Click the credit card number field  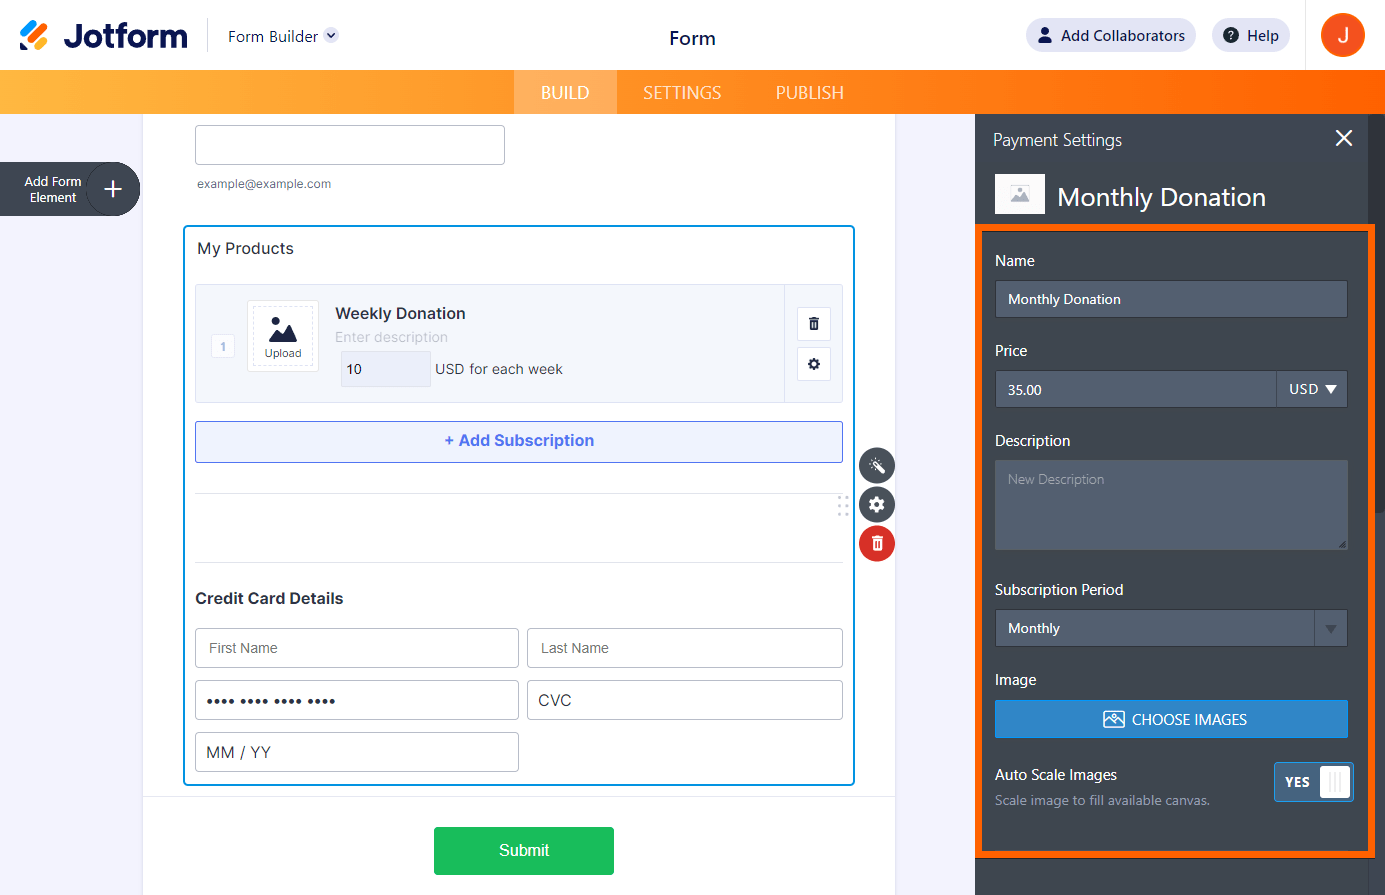(357, 700)
